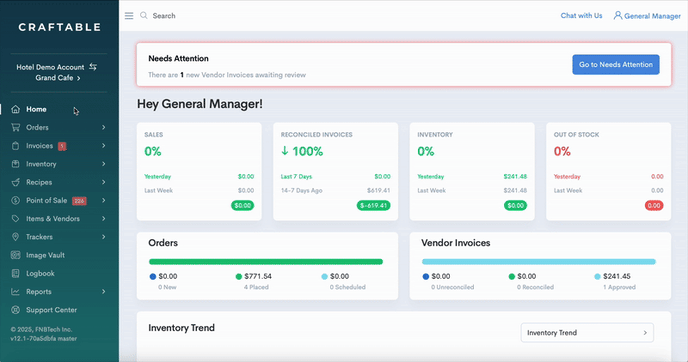Image resolution: width=688 pixels, height=362 pixels.
Task: Click the account switch arrows icon
Action: pos(93,67)
